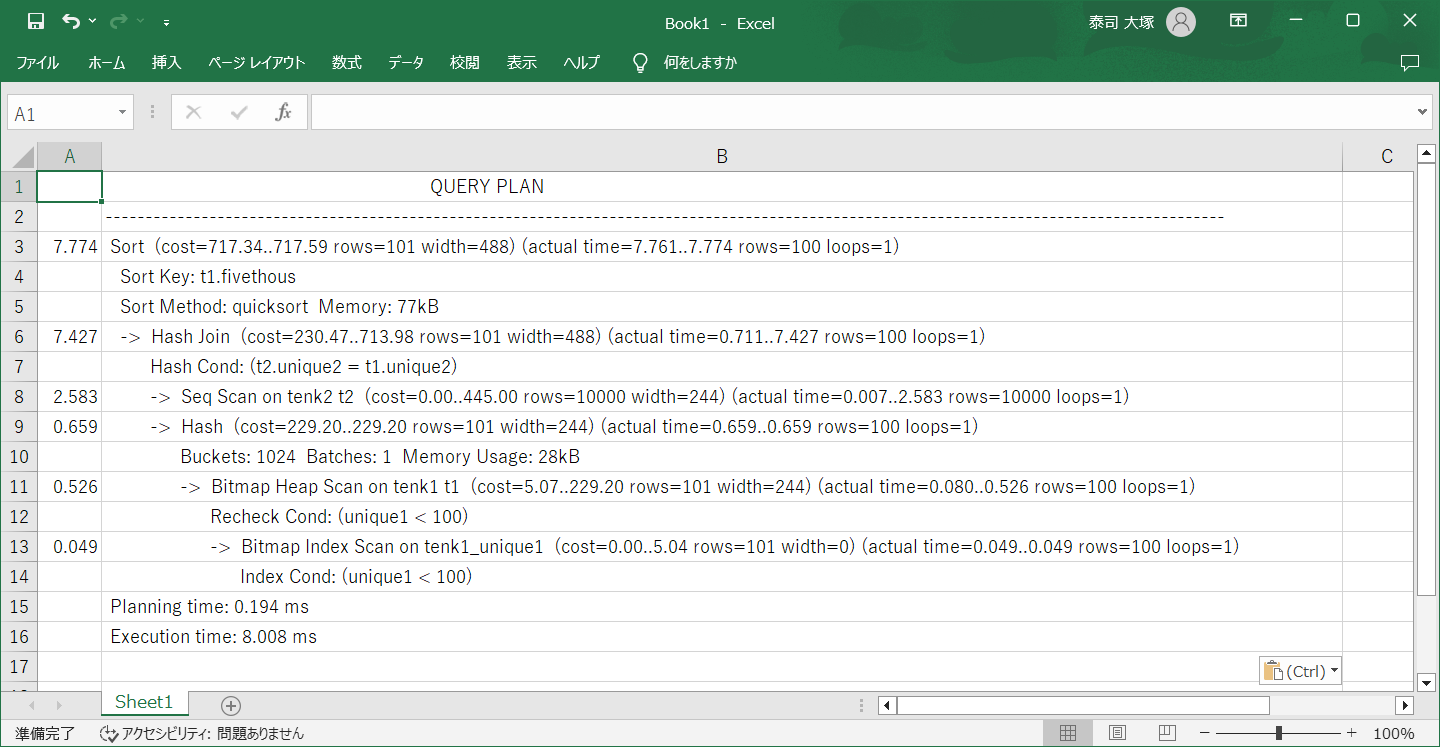
Task: Click the Insert Function fx icon
Action: (283, 113)
